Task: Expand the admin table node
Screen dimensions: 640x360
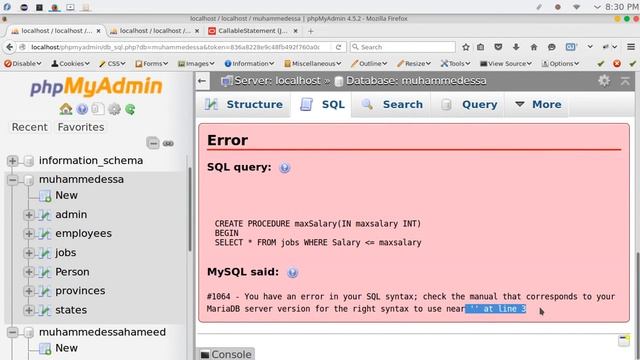Action: click(x=29, y=215)
